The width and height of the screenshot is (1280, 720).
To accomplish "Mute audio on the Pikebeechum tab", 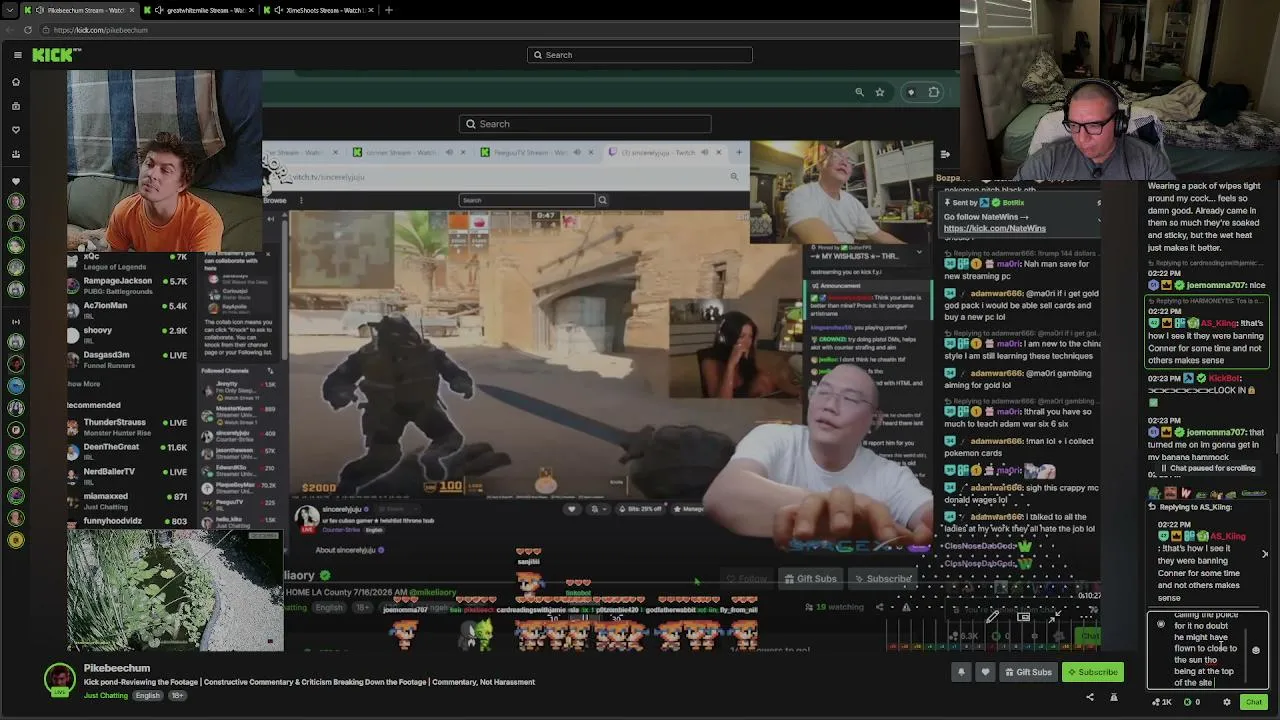I will click(x=38, y=10).
